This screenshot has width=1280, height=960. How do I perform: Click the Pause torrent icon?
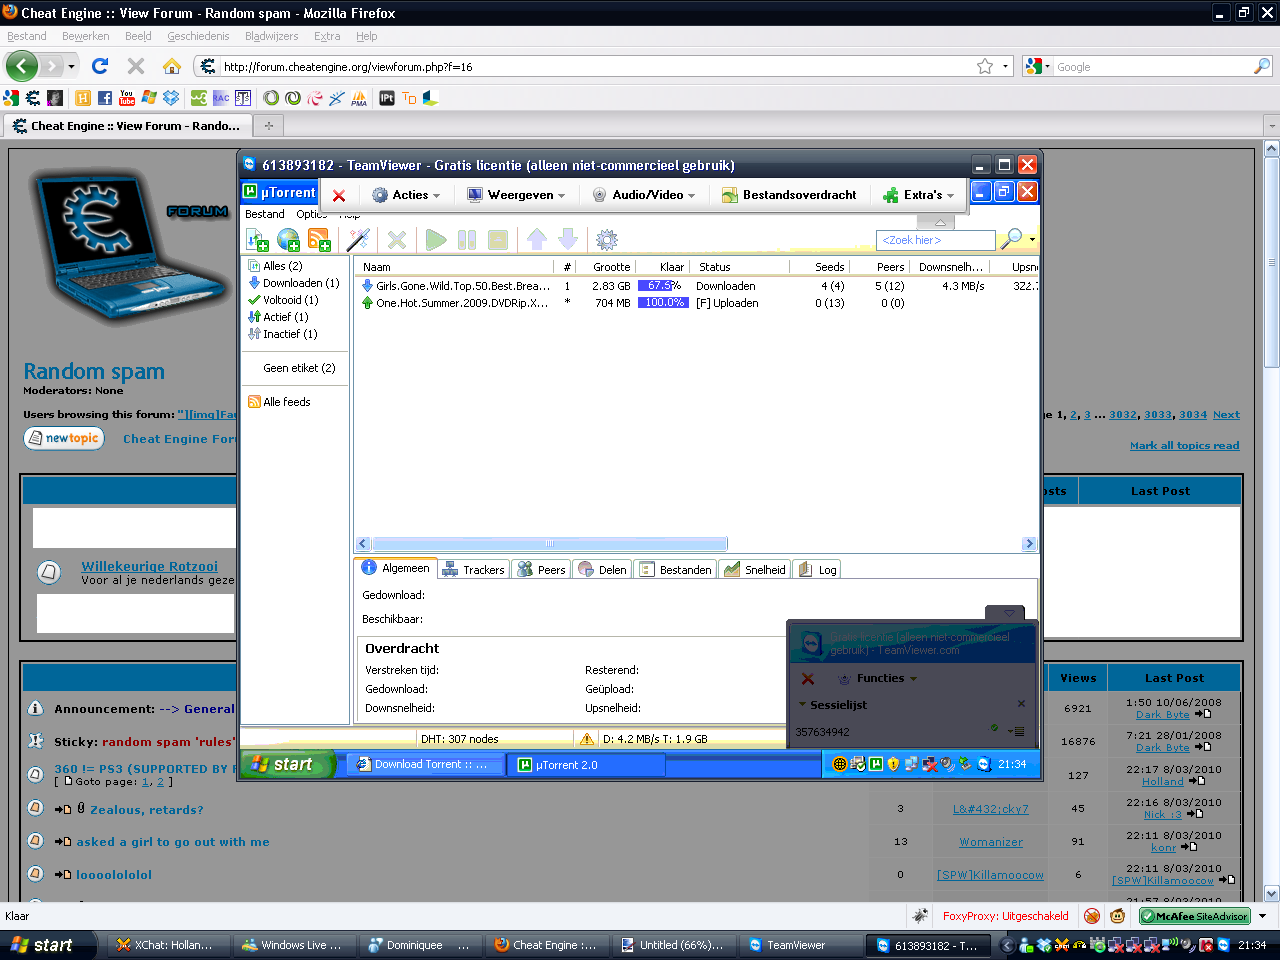pos(466,240)
